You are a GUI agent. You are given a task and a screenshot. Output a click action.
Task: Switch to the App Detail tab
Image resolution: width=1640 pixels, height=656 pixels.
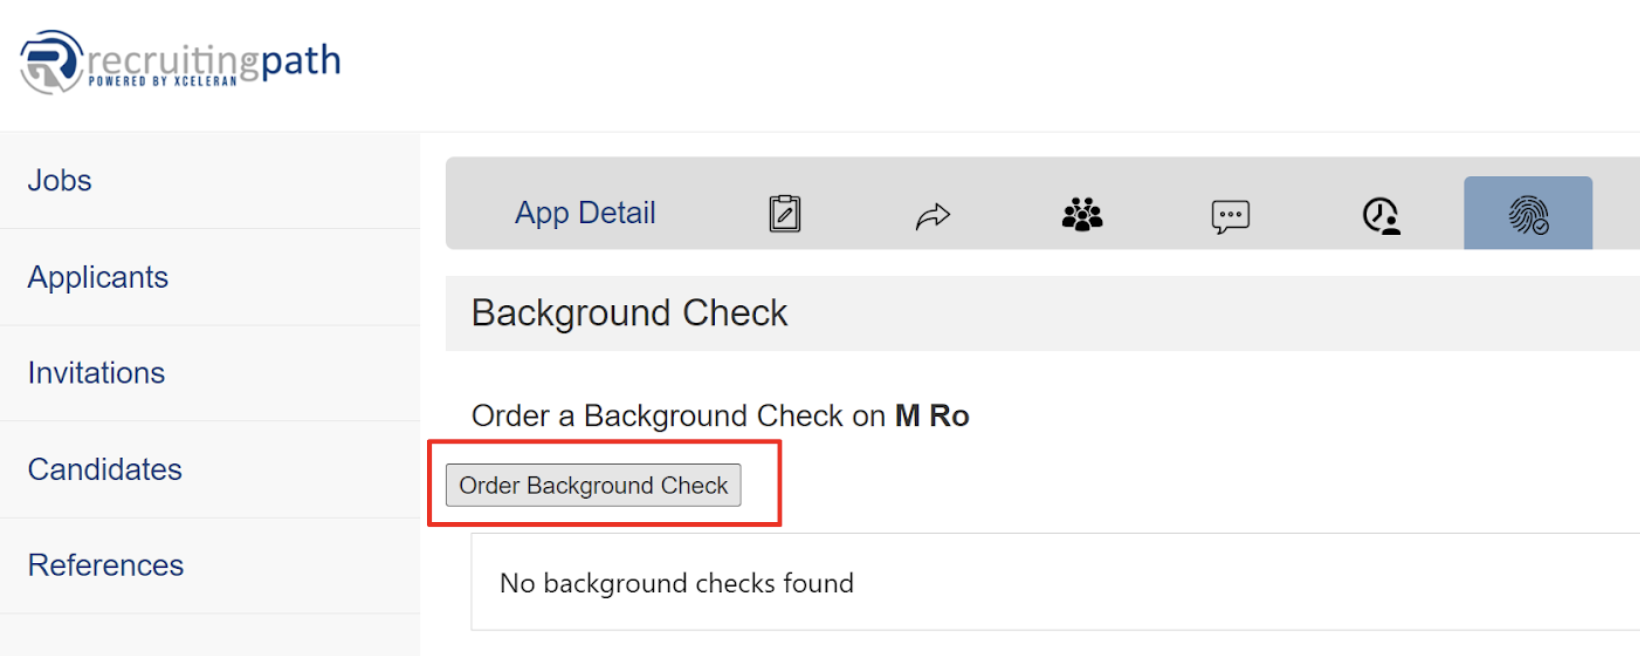585,213
